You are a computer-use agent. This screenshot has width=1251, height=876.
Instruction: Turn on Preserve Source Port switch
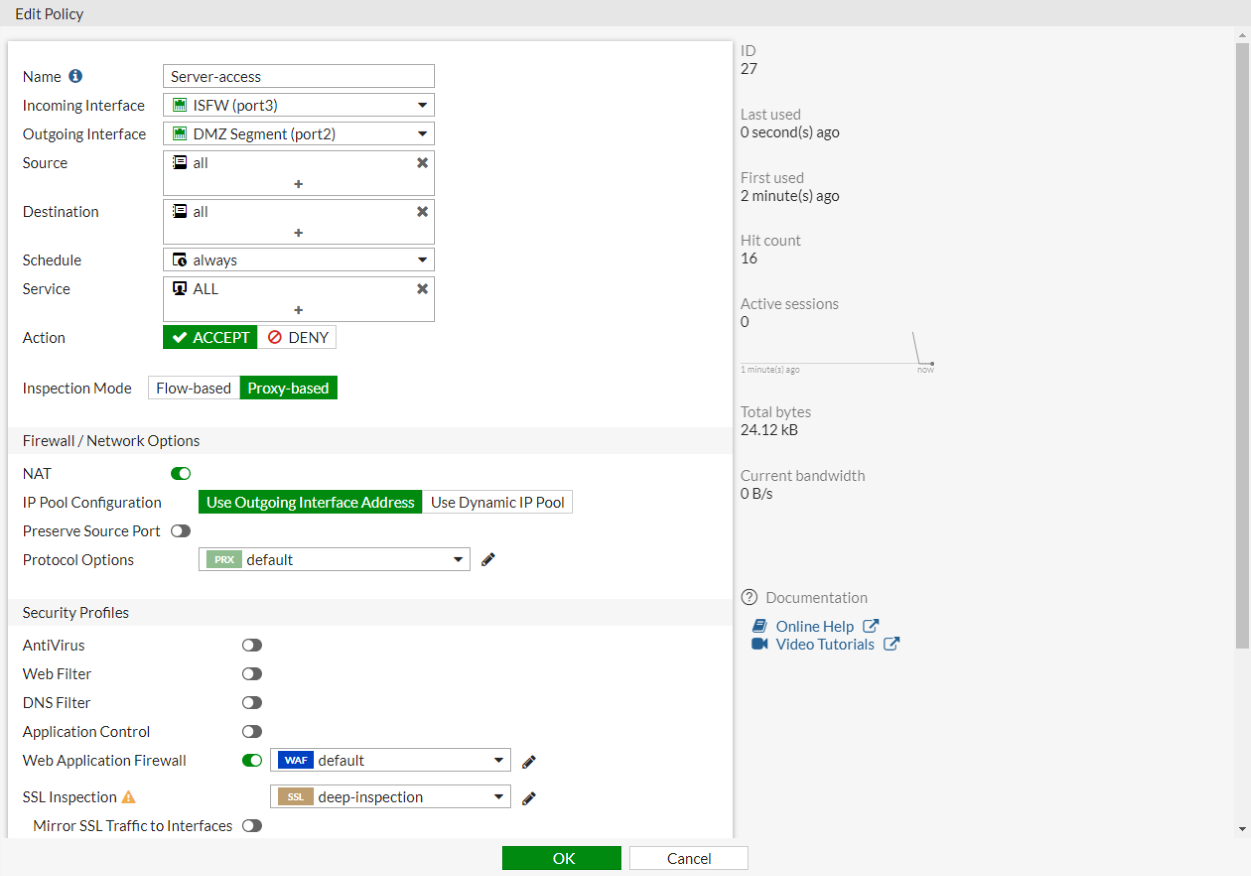[x=181, y=531]
